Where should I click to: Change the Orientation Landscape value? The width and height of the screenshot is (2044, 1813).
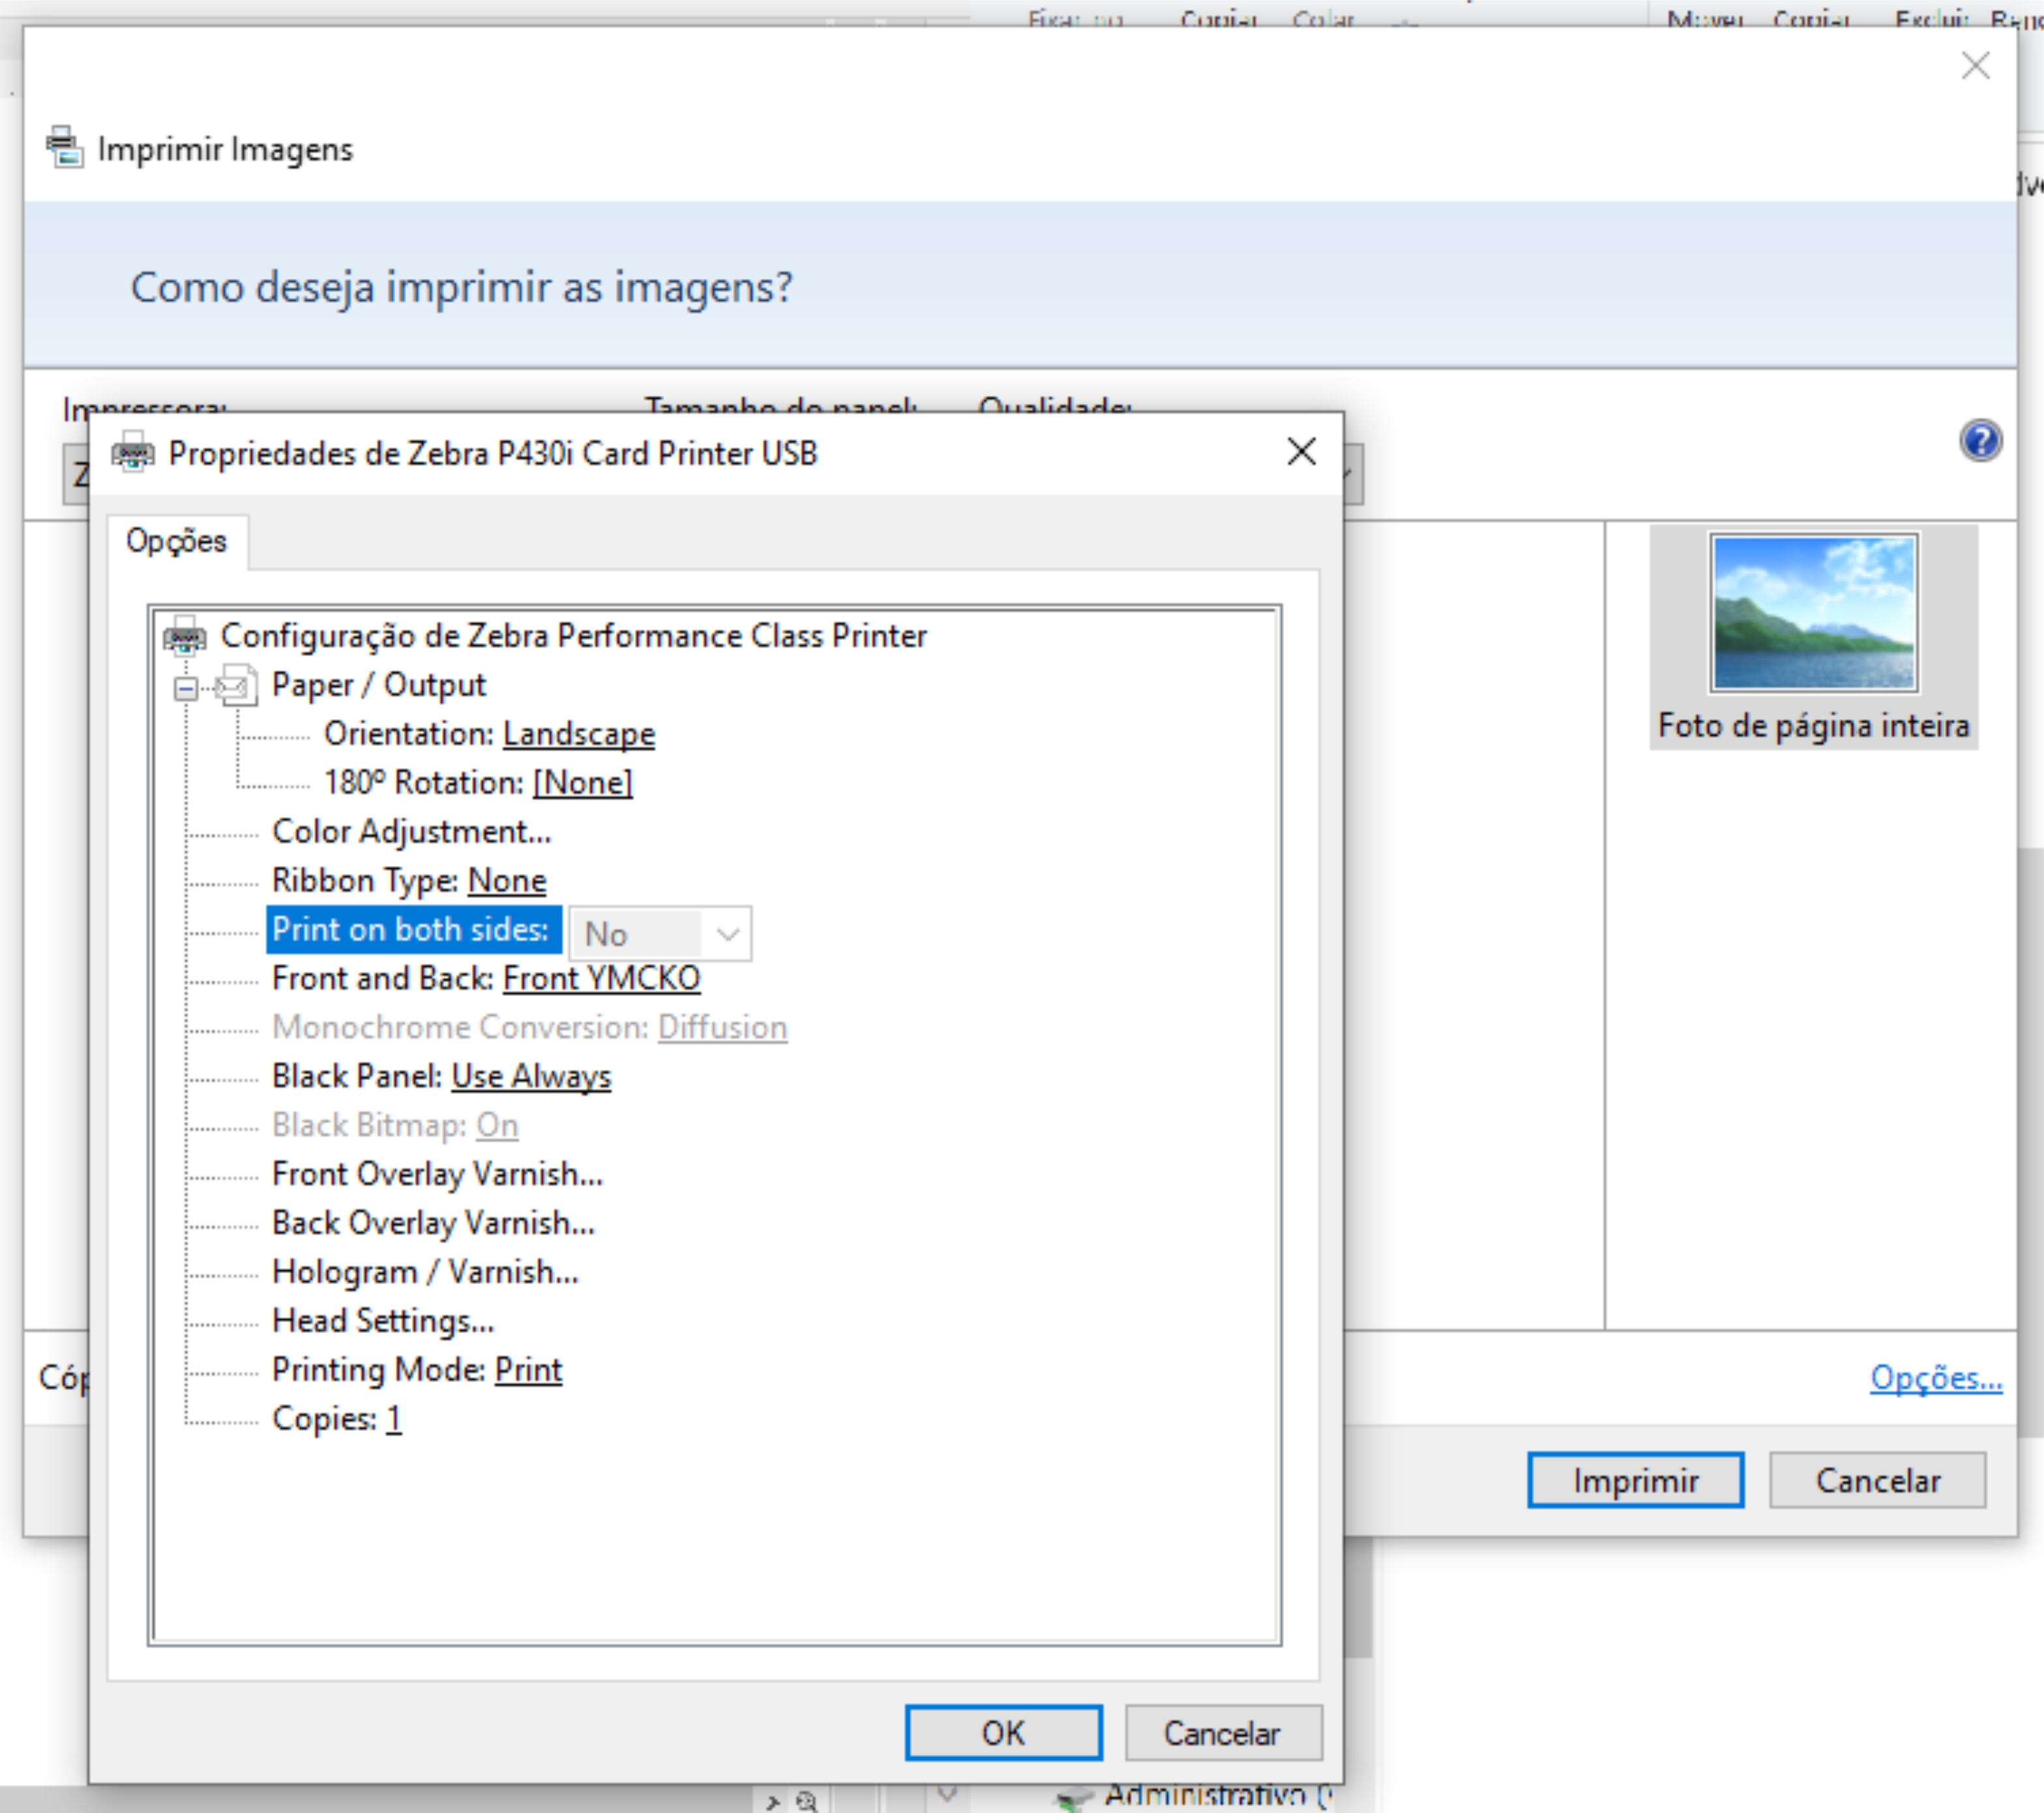(579, 734)
